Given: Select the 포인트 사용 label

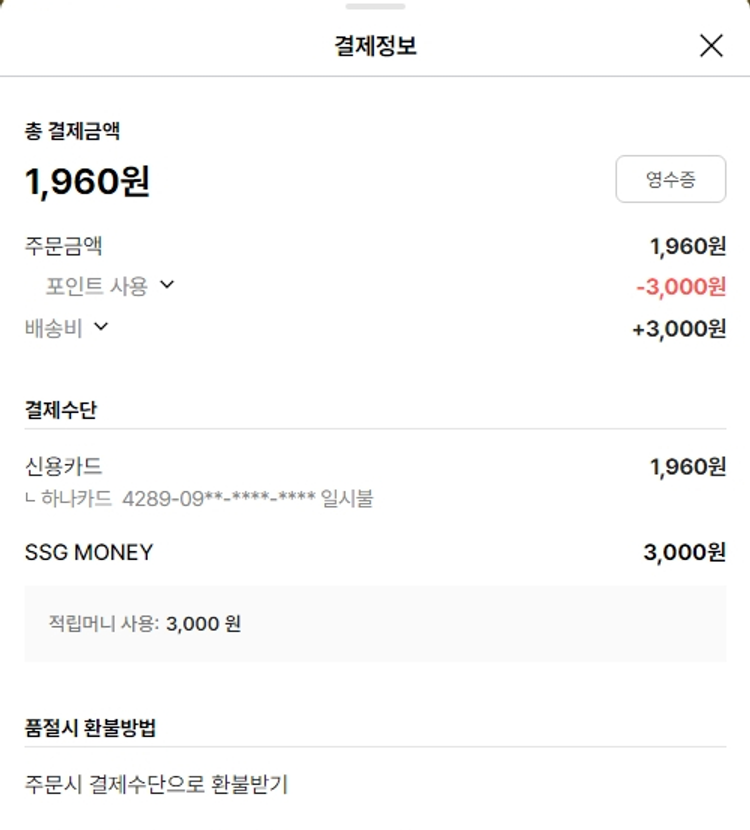Looking at the screenshot, I should (x=96, y=286).
